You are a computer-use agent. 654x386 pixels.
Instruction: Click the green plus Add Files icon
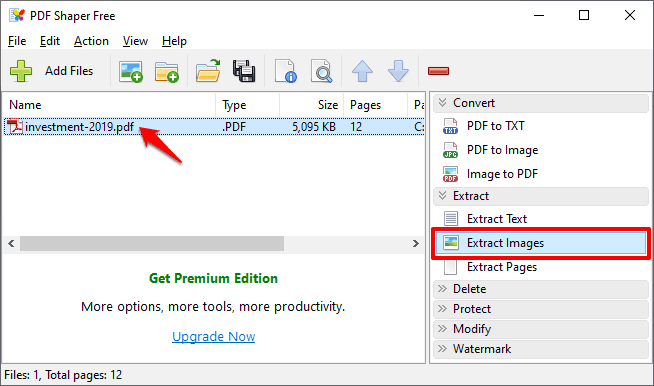[x=21, y=71]
